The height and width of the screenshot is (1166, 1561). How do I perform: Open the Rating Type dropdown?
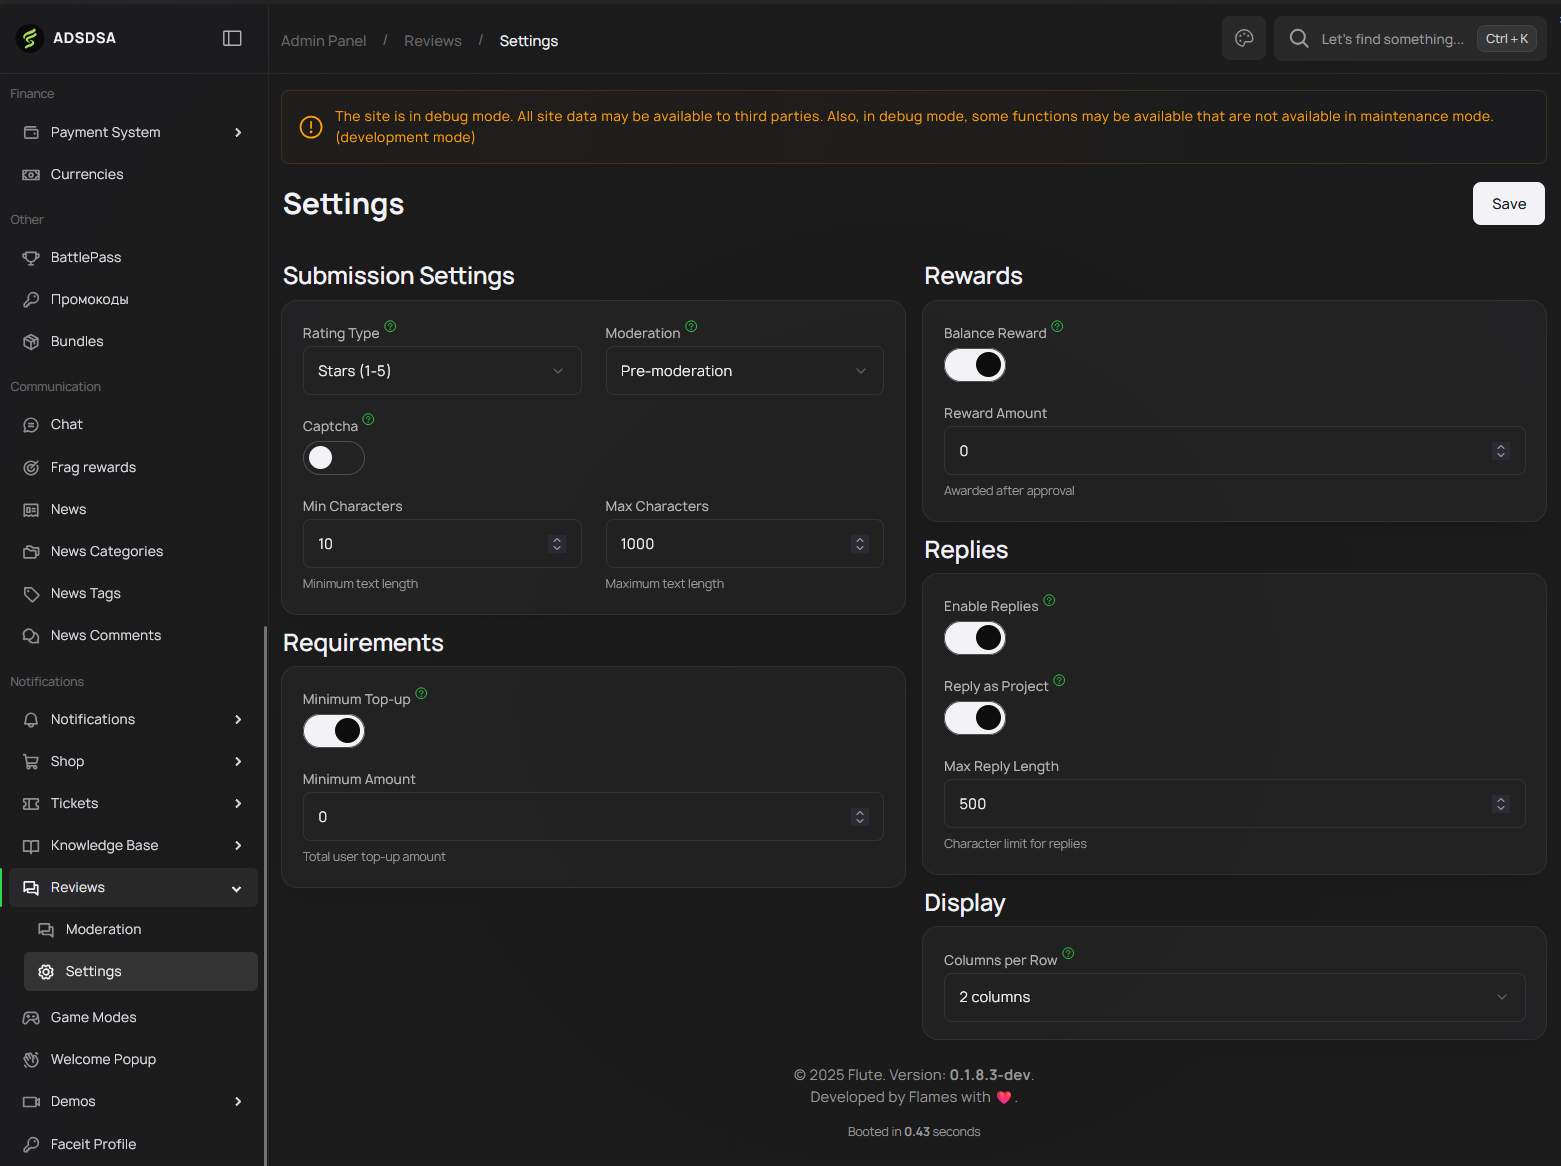[442, 371]
